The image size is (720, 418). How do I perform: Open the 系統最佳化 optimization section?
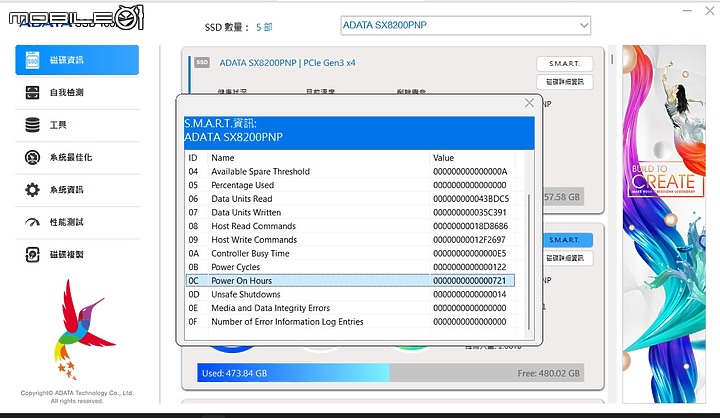77,158
